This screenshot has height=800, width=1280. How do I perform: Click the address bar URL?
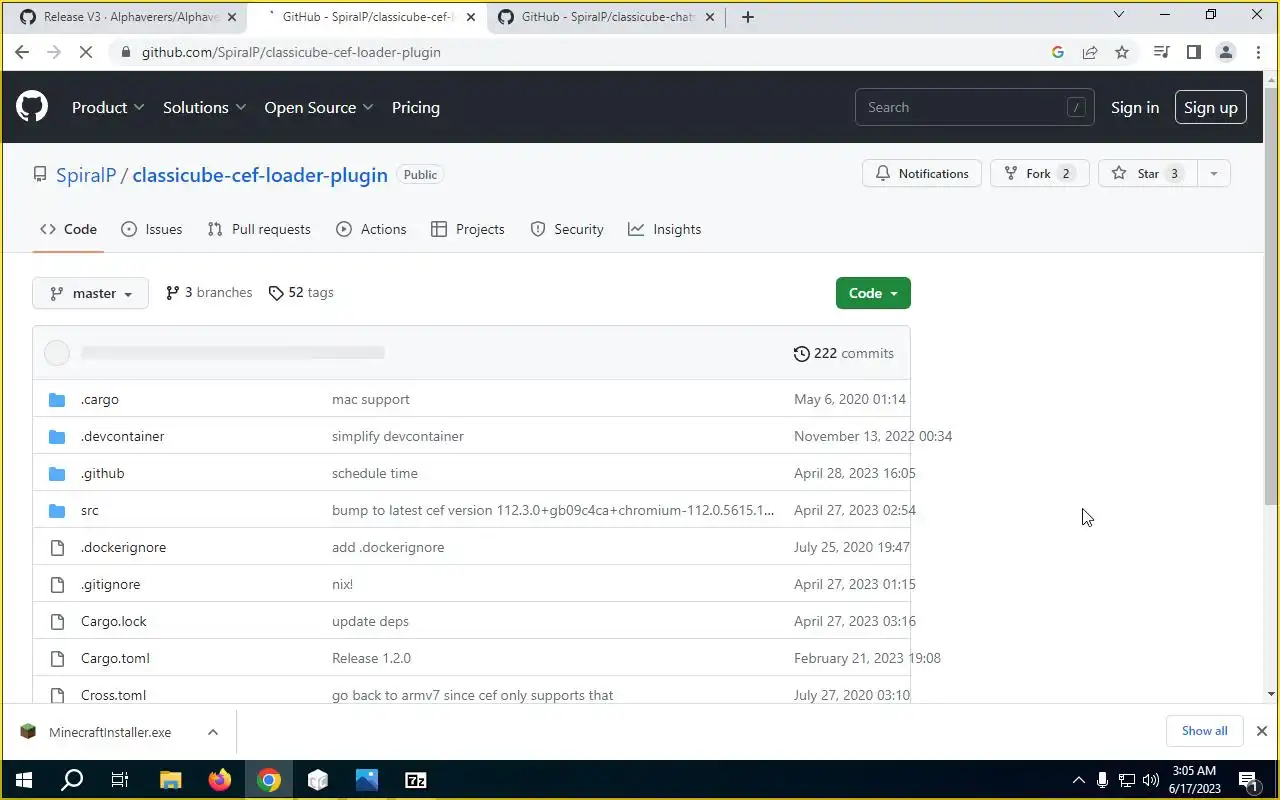pos(291,52)
